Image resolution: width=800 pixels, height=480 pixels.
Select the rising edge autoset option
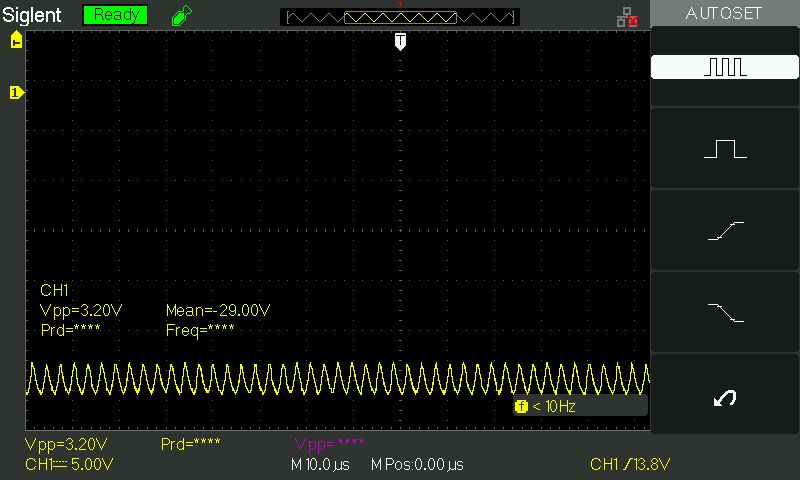click(724, 231)
